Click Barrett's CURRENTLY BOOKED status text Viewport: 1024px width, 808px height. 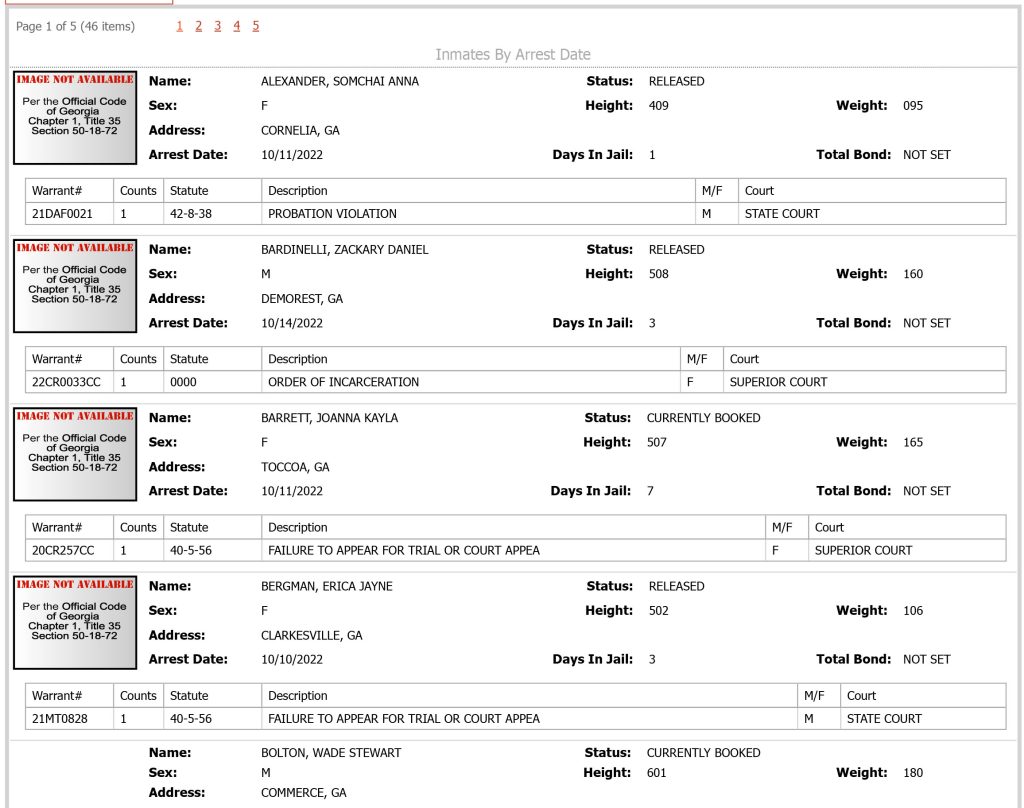(x=703, y=418)
